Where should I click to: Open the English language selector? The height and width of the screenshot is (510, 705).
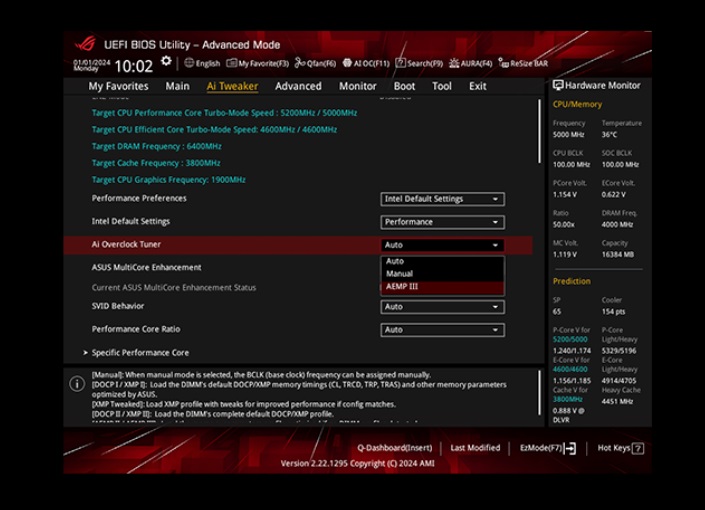[202, 63]
